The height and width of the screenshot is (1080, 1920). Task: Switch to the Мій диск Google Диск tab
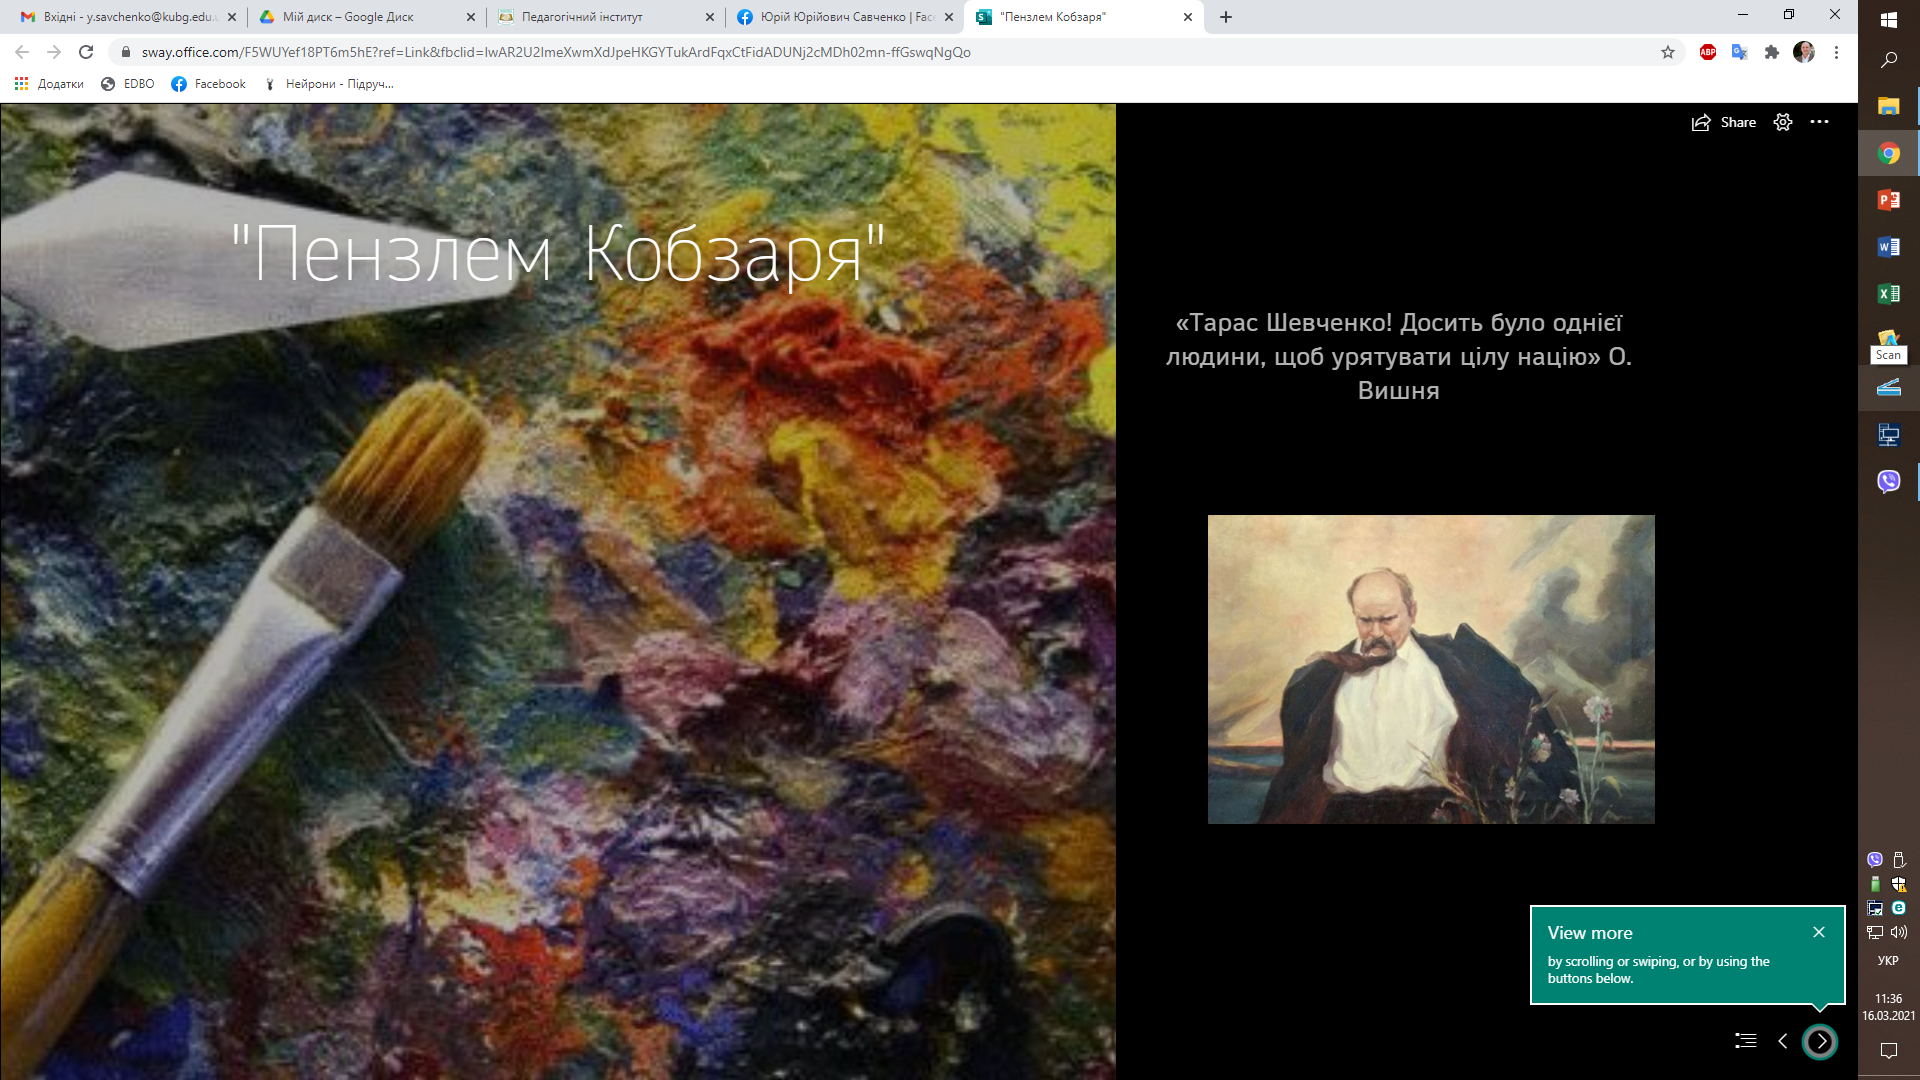coord(348,17)
